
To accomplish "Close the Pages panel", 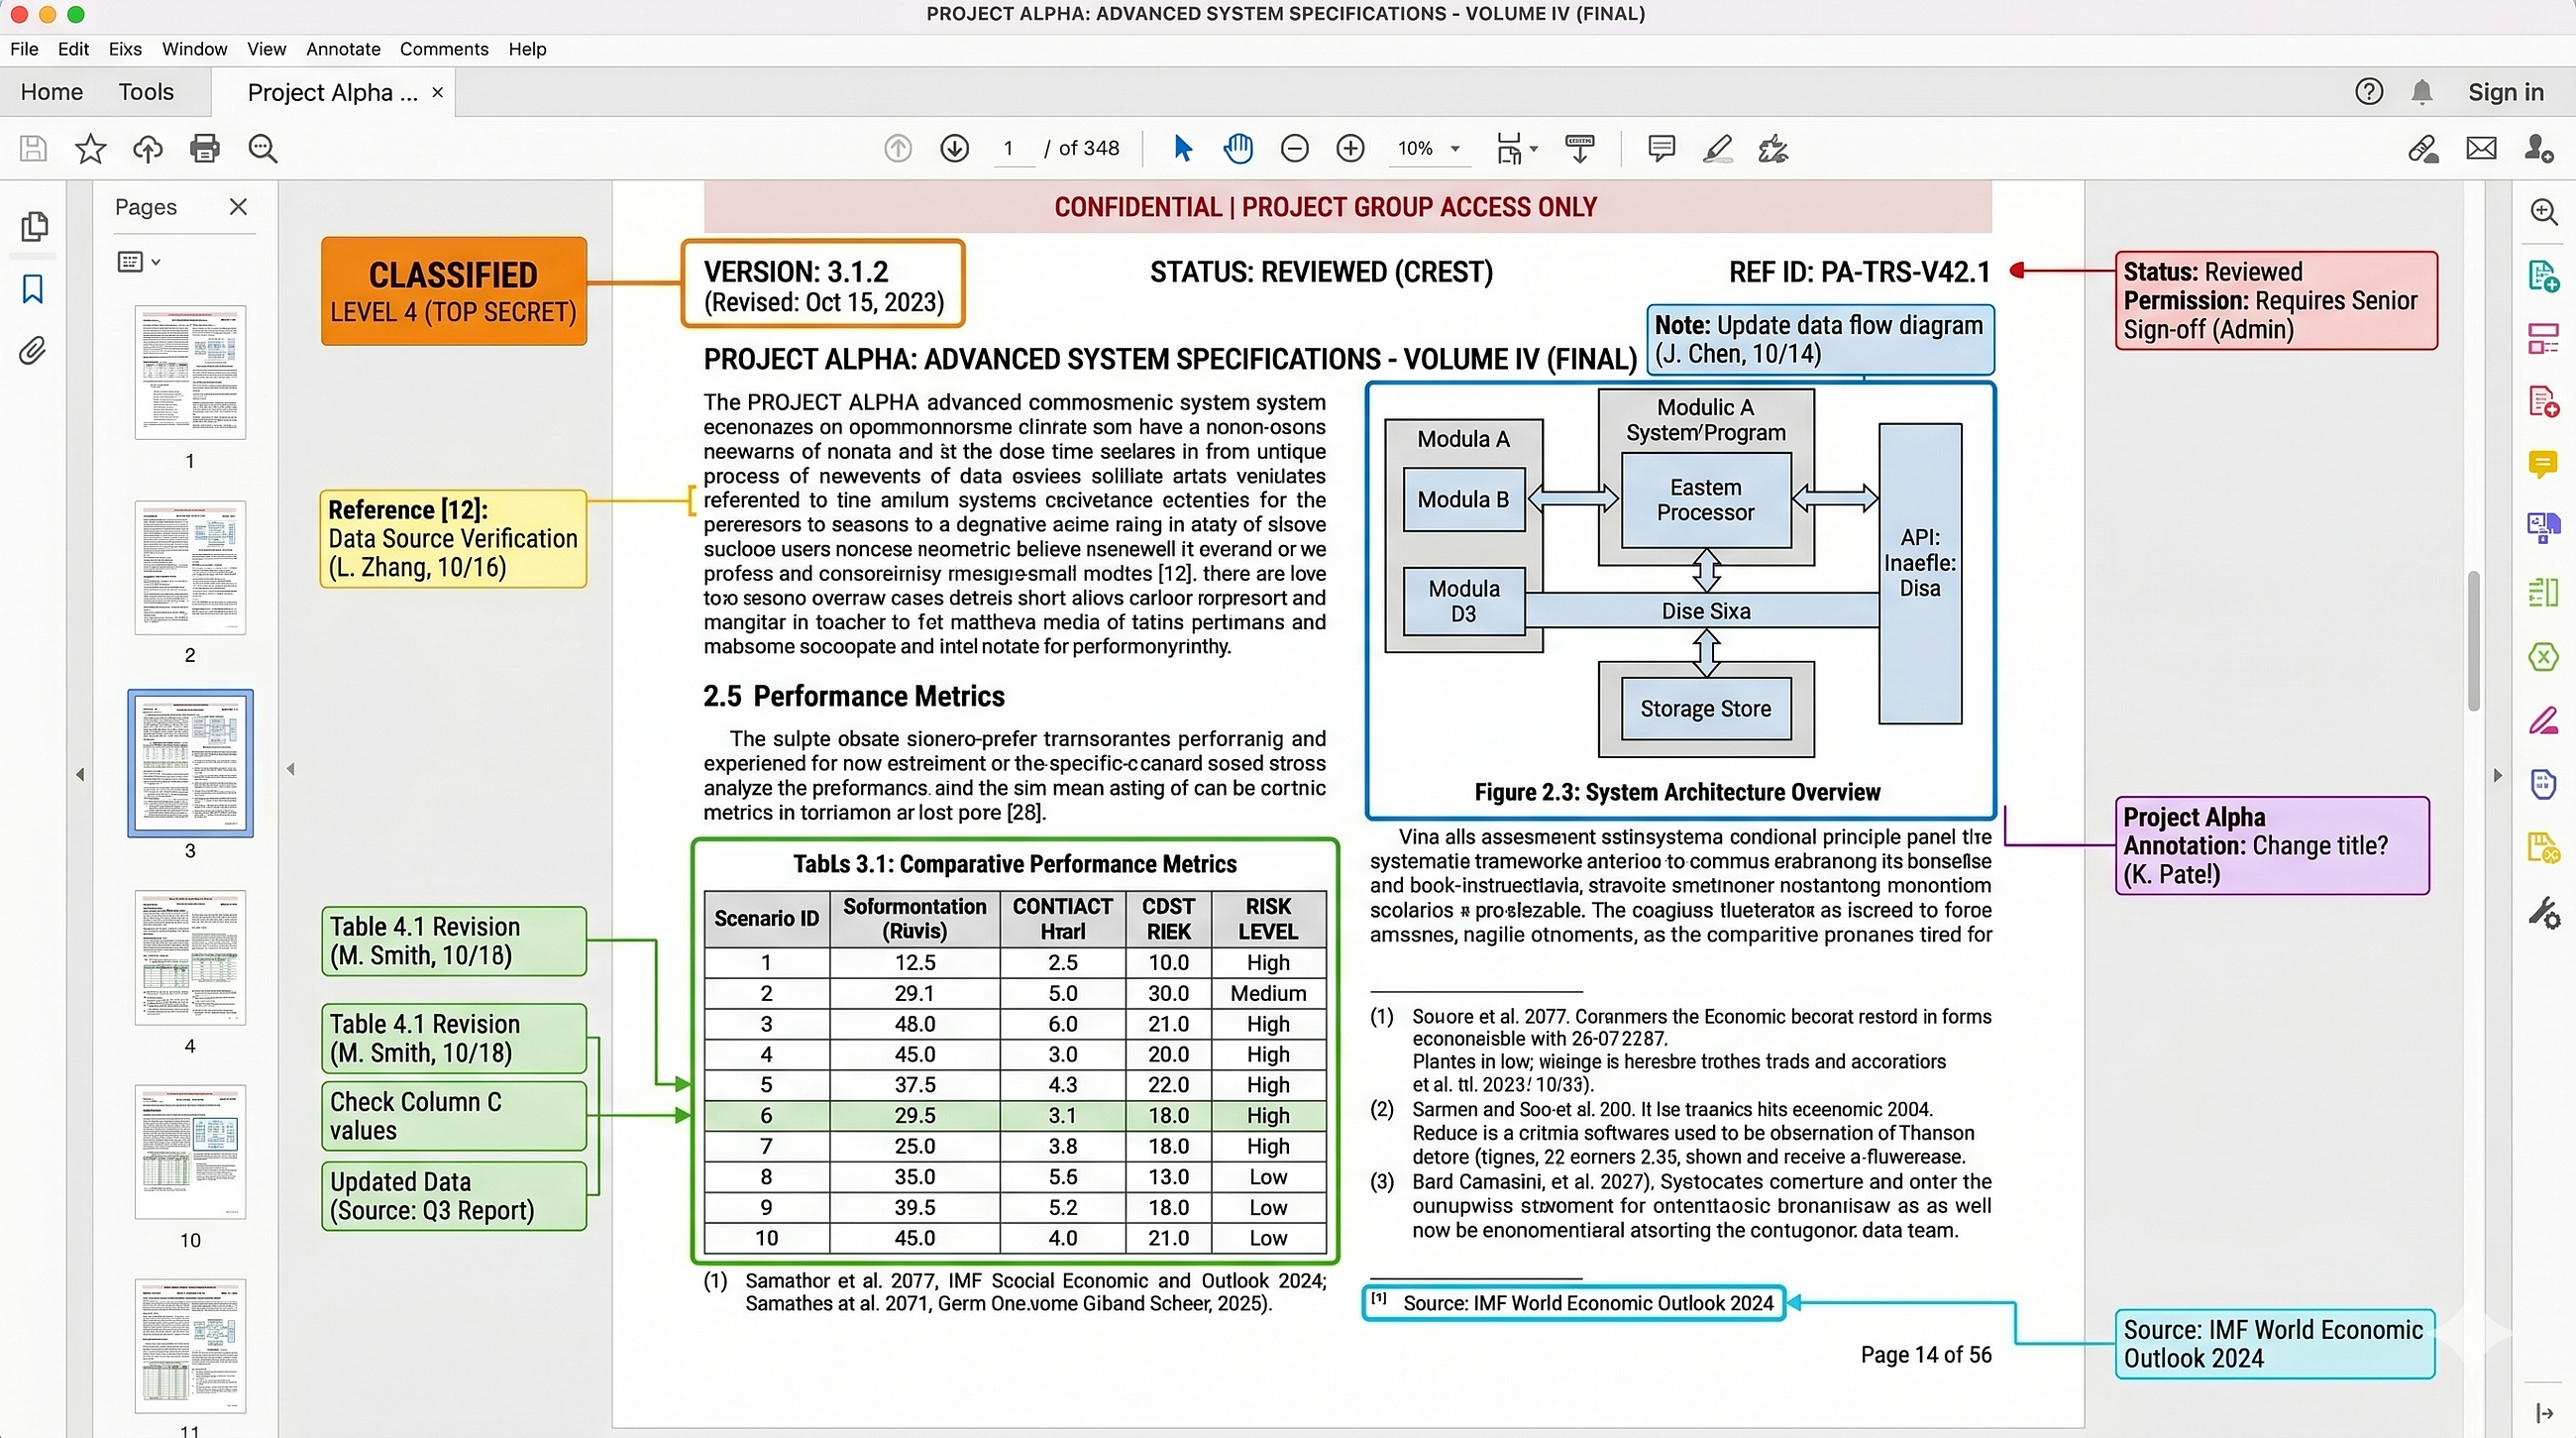I will coord(238,207).
